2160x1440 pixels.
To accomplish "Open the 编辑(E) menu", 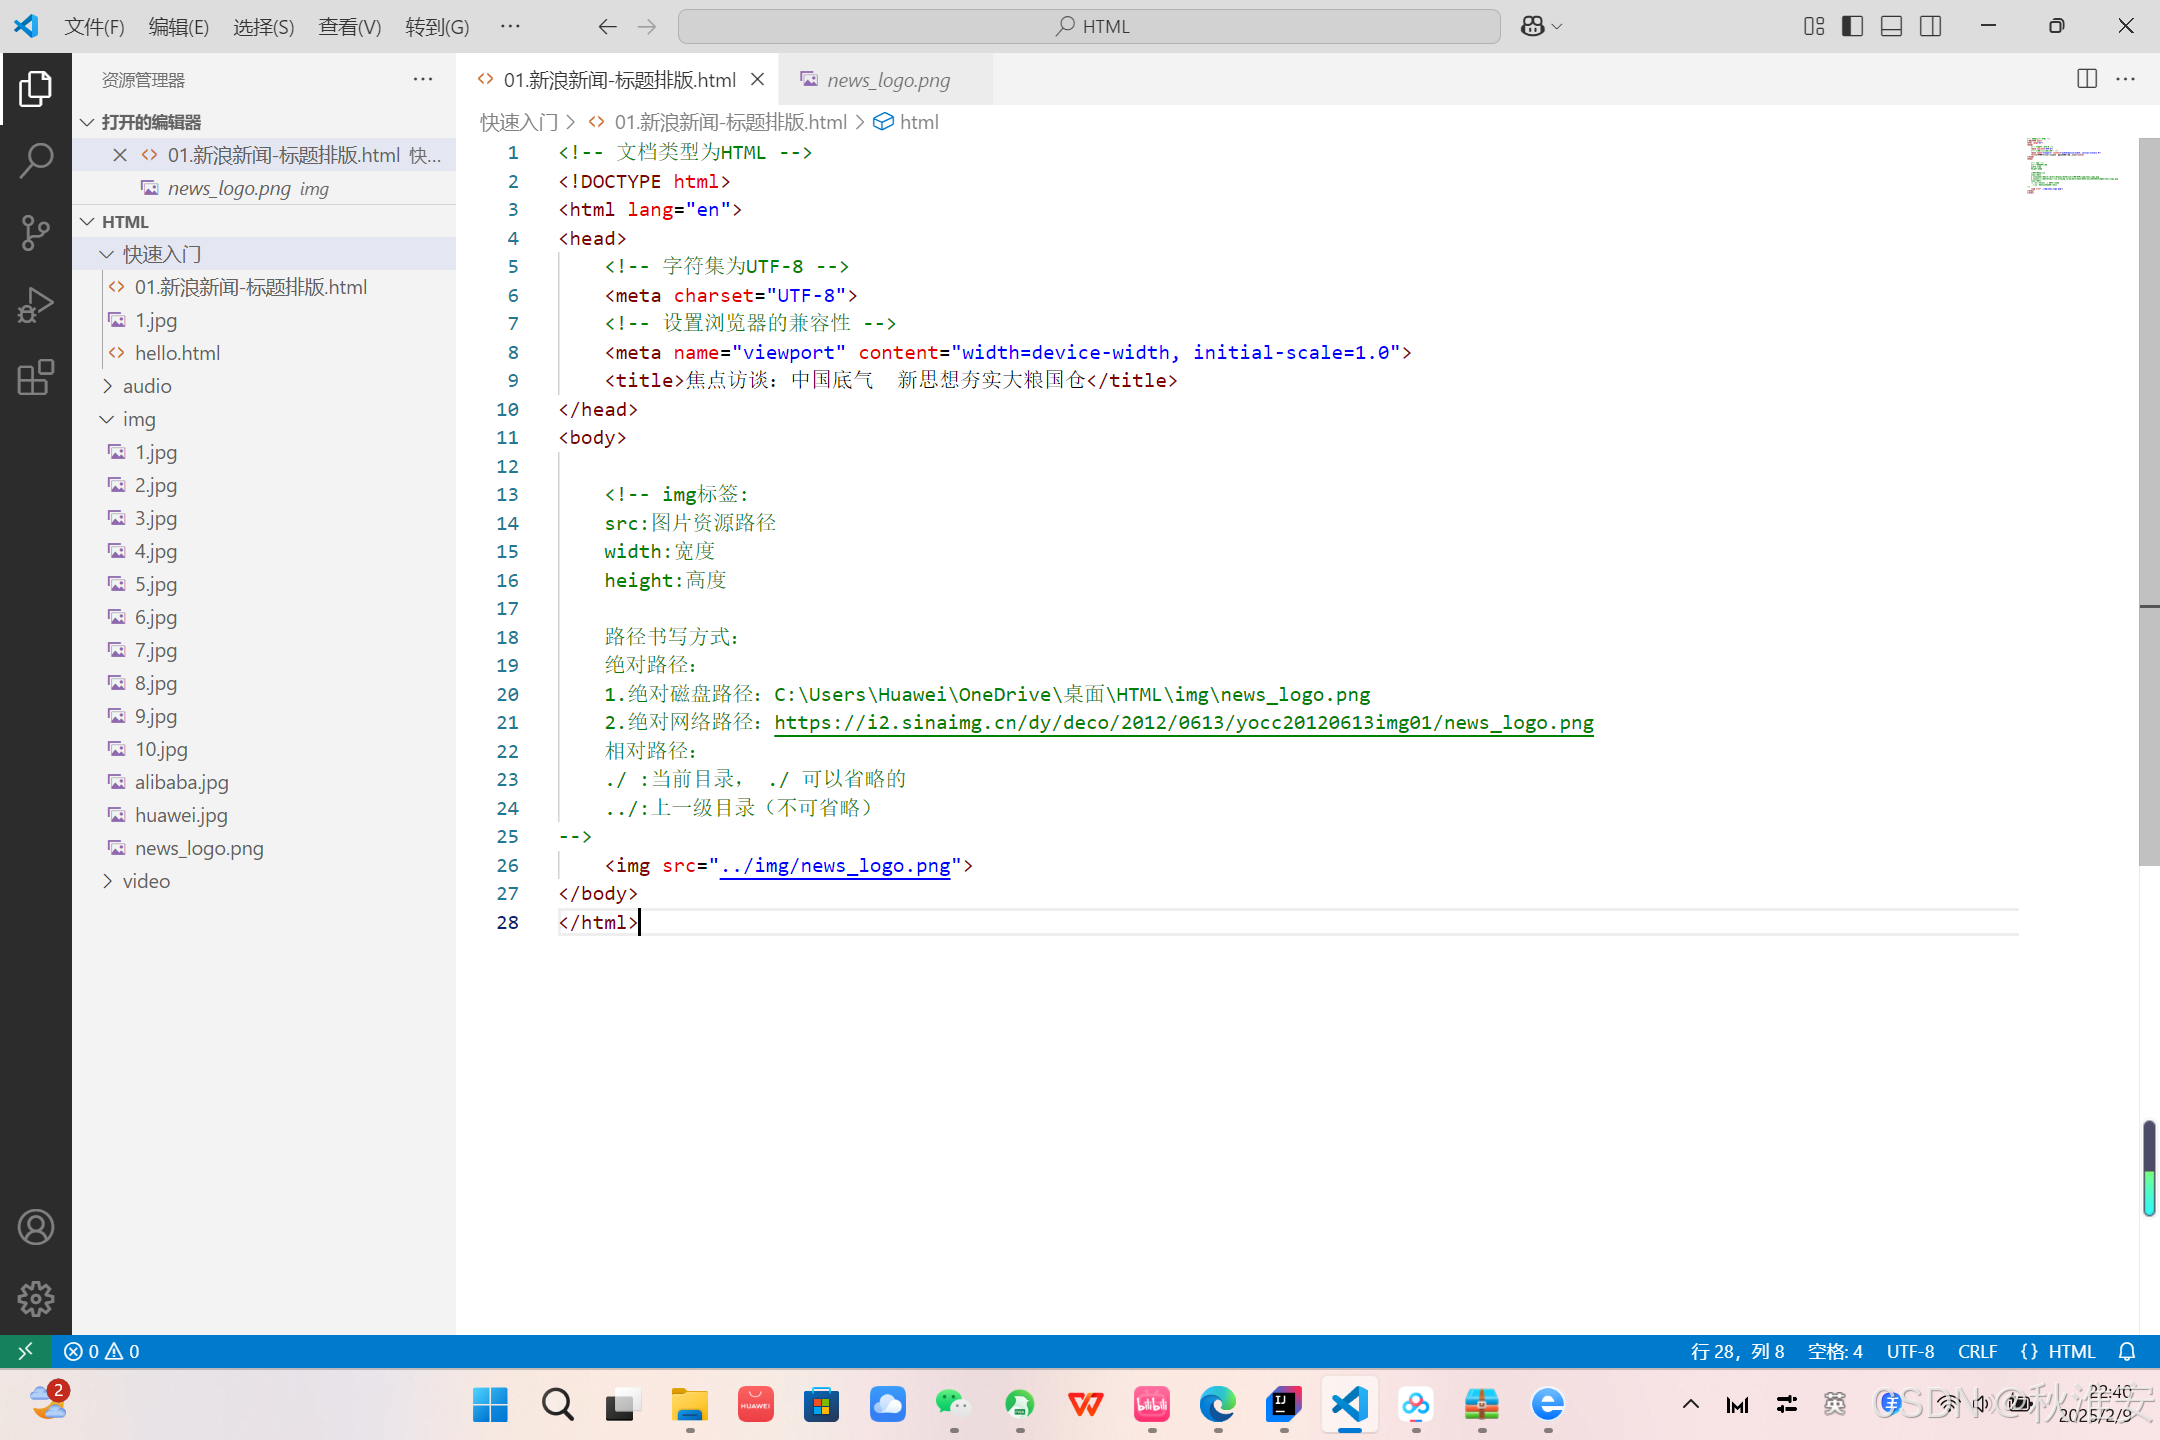I will tap(179, 27).
